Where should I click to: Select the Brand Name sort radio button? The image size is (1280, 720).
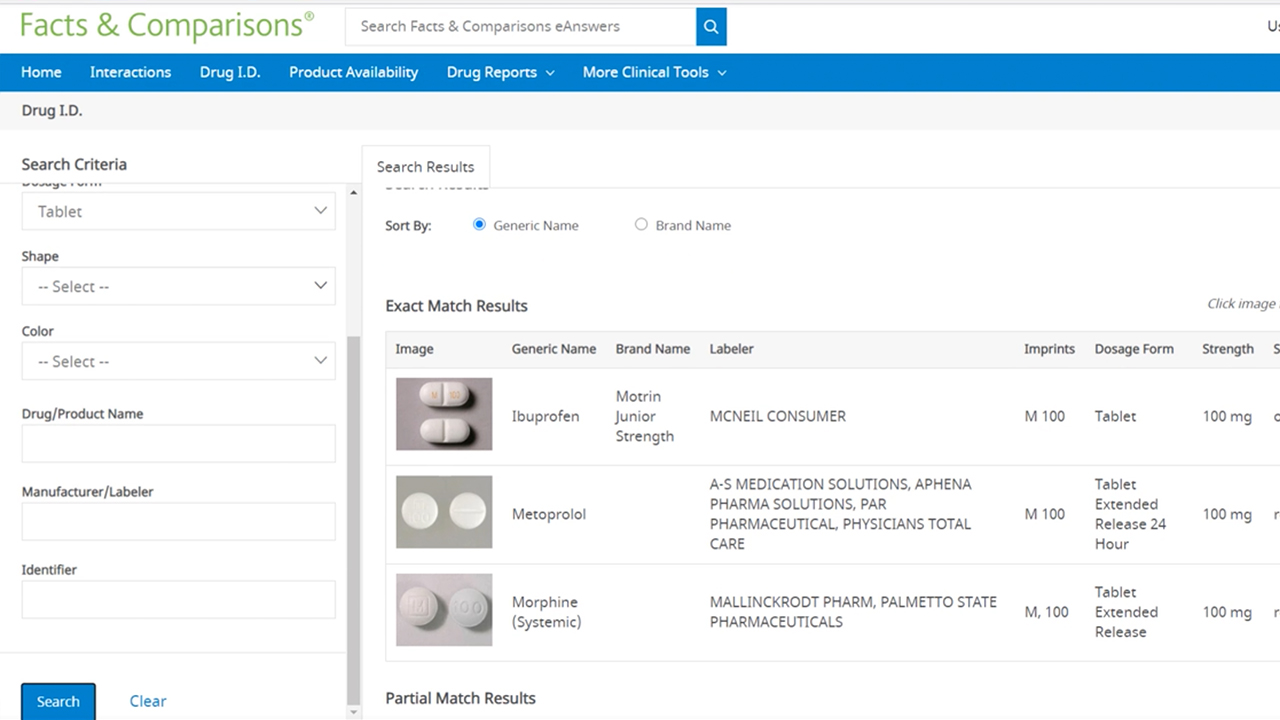[x=641, y=225]
